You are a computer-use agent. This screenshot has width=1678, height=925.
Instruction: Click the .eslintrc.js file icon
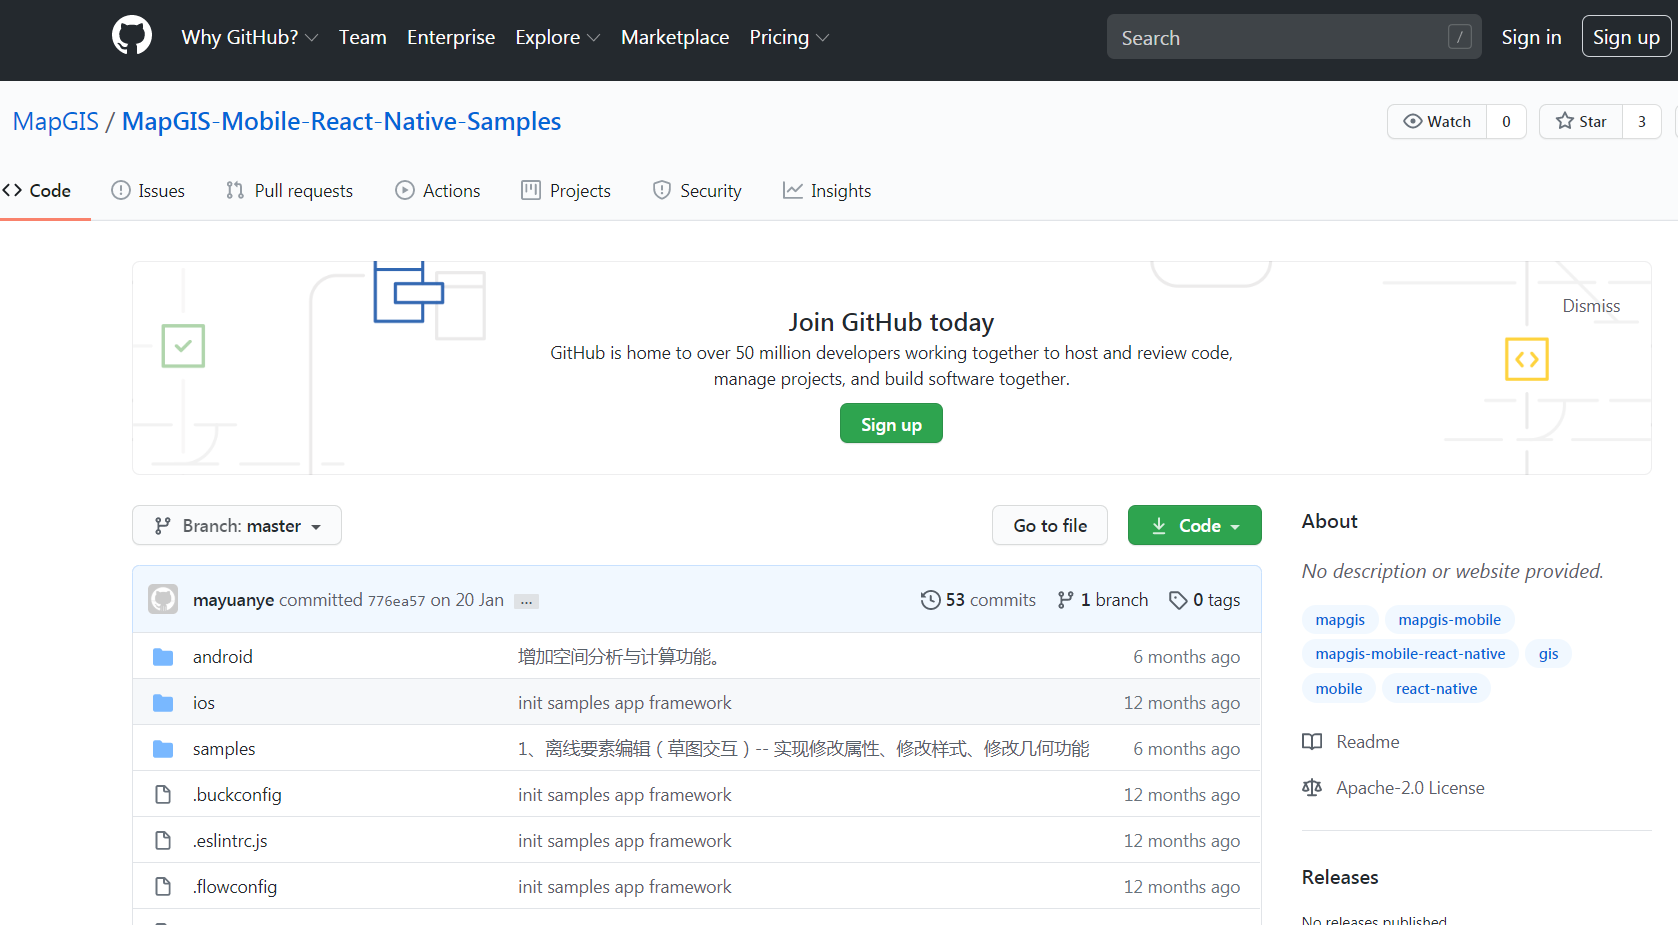tap(163, 841)
